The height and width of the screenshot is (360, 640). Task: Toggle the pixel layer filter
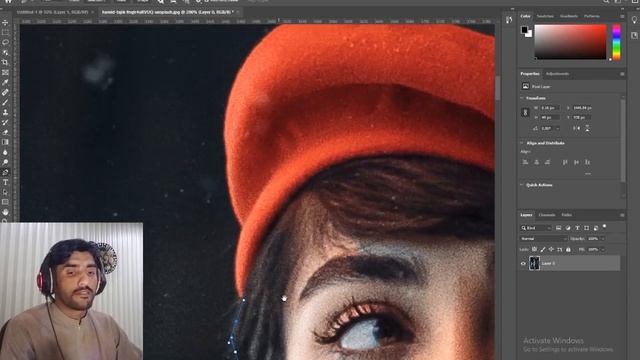(x=558, y=228)
